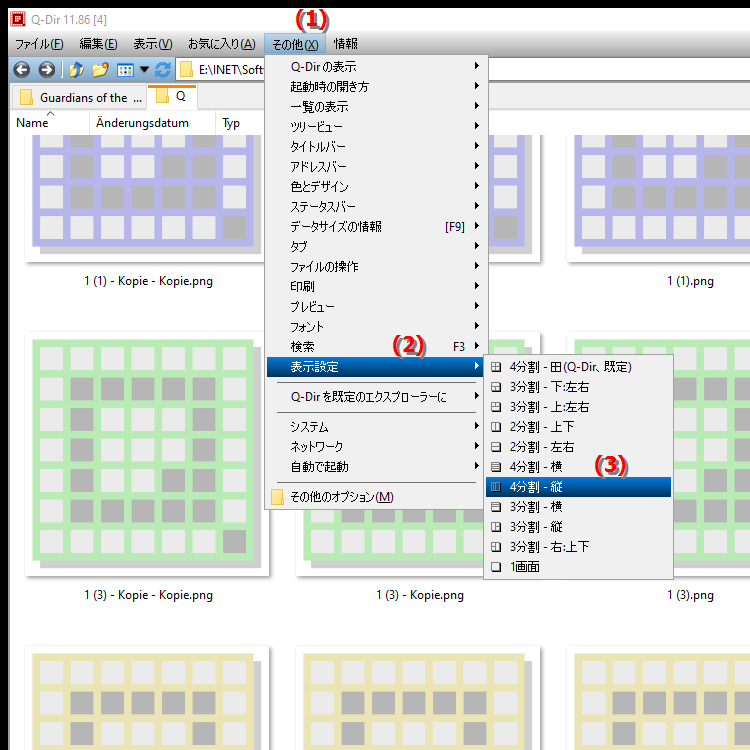Open the 情報 menu
This screenshot has height=750, width=750.
(x=345, y=44)
